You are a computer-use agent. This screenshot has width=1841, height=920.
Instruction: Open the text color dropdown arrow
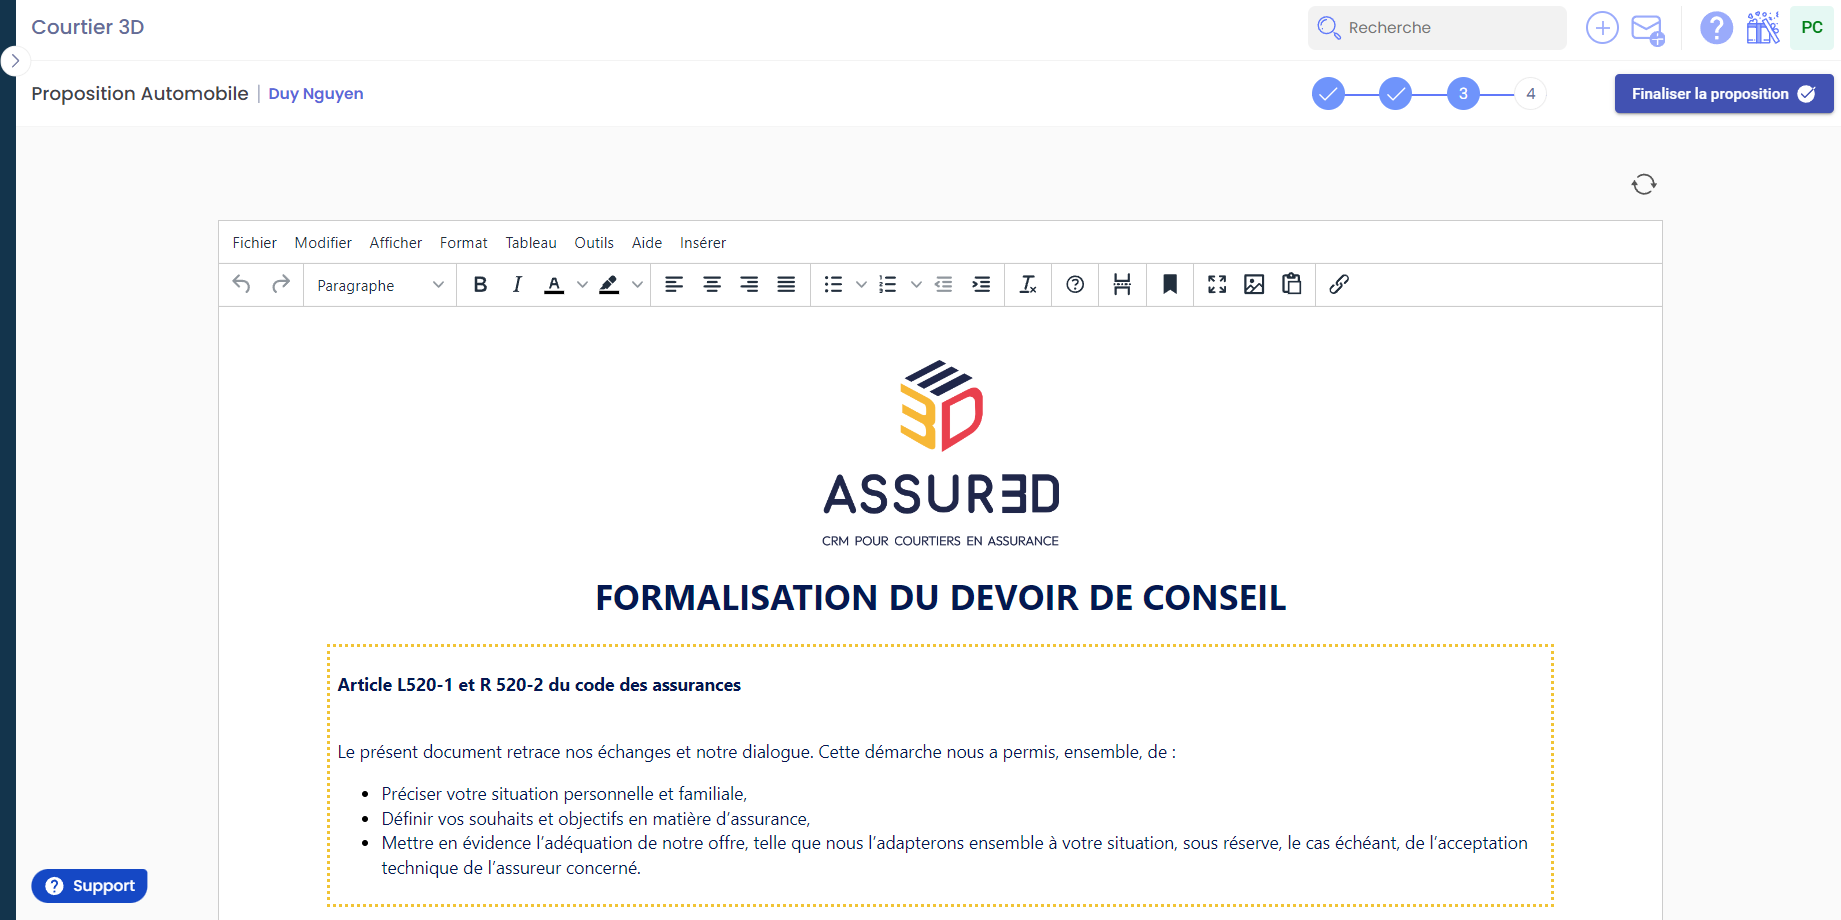[583, 285]
